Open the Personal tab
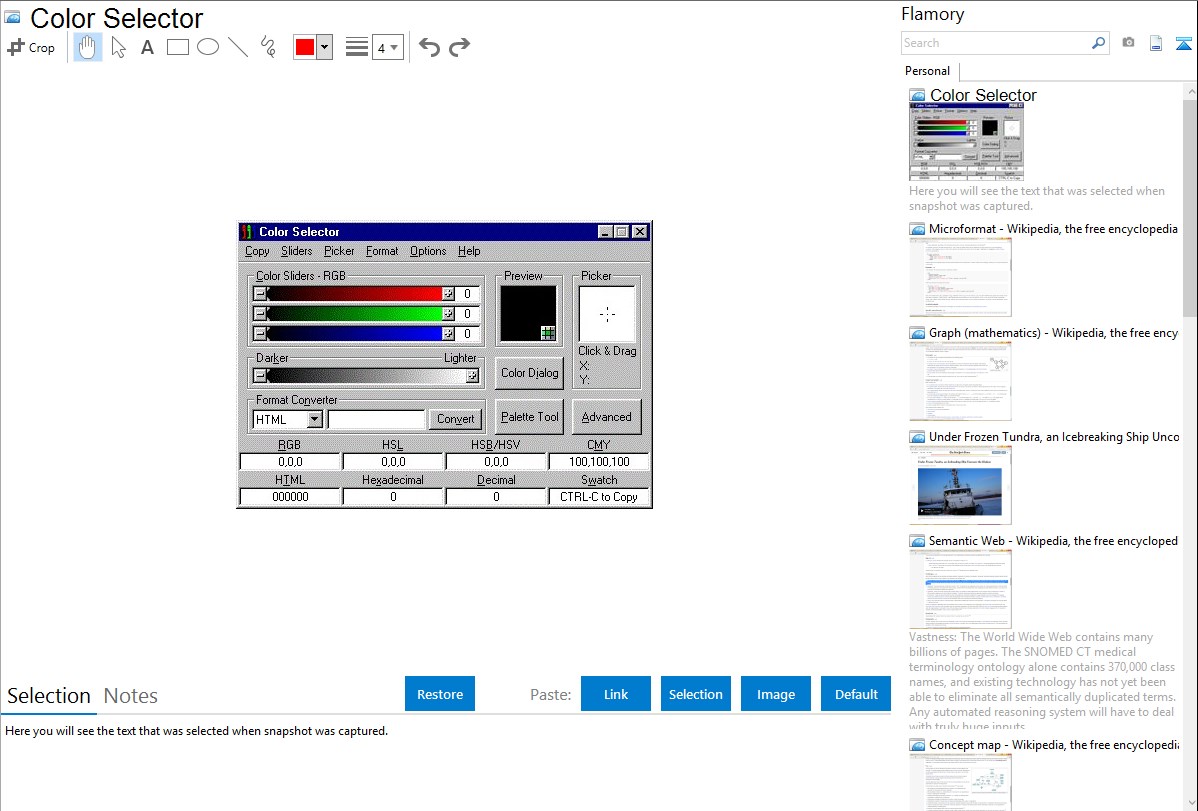This screenshot has height=811, width=1198. click(x=927, y=71)
